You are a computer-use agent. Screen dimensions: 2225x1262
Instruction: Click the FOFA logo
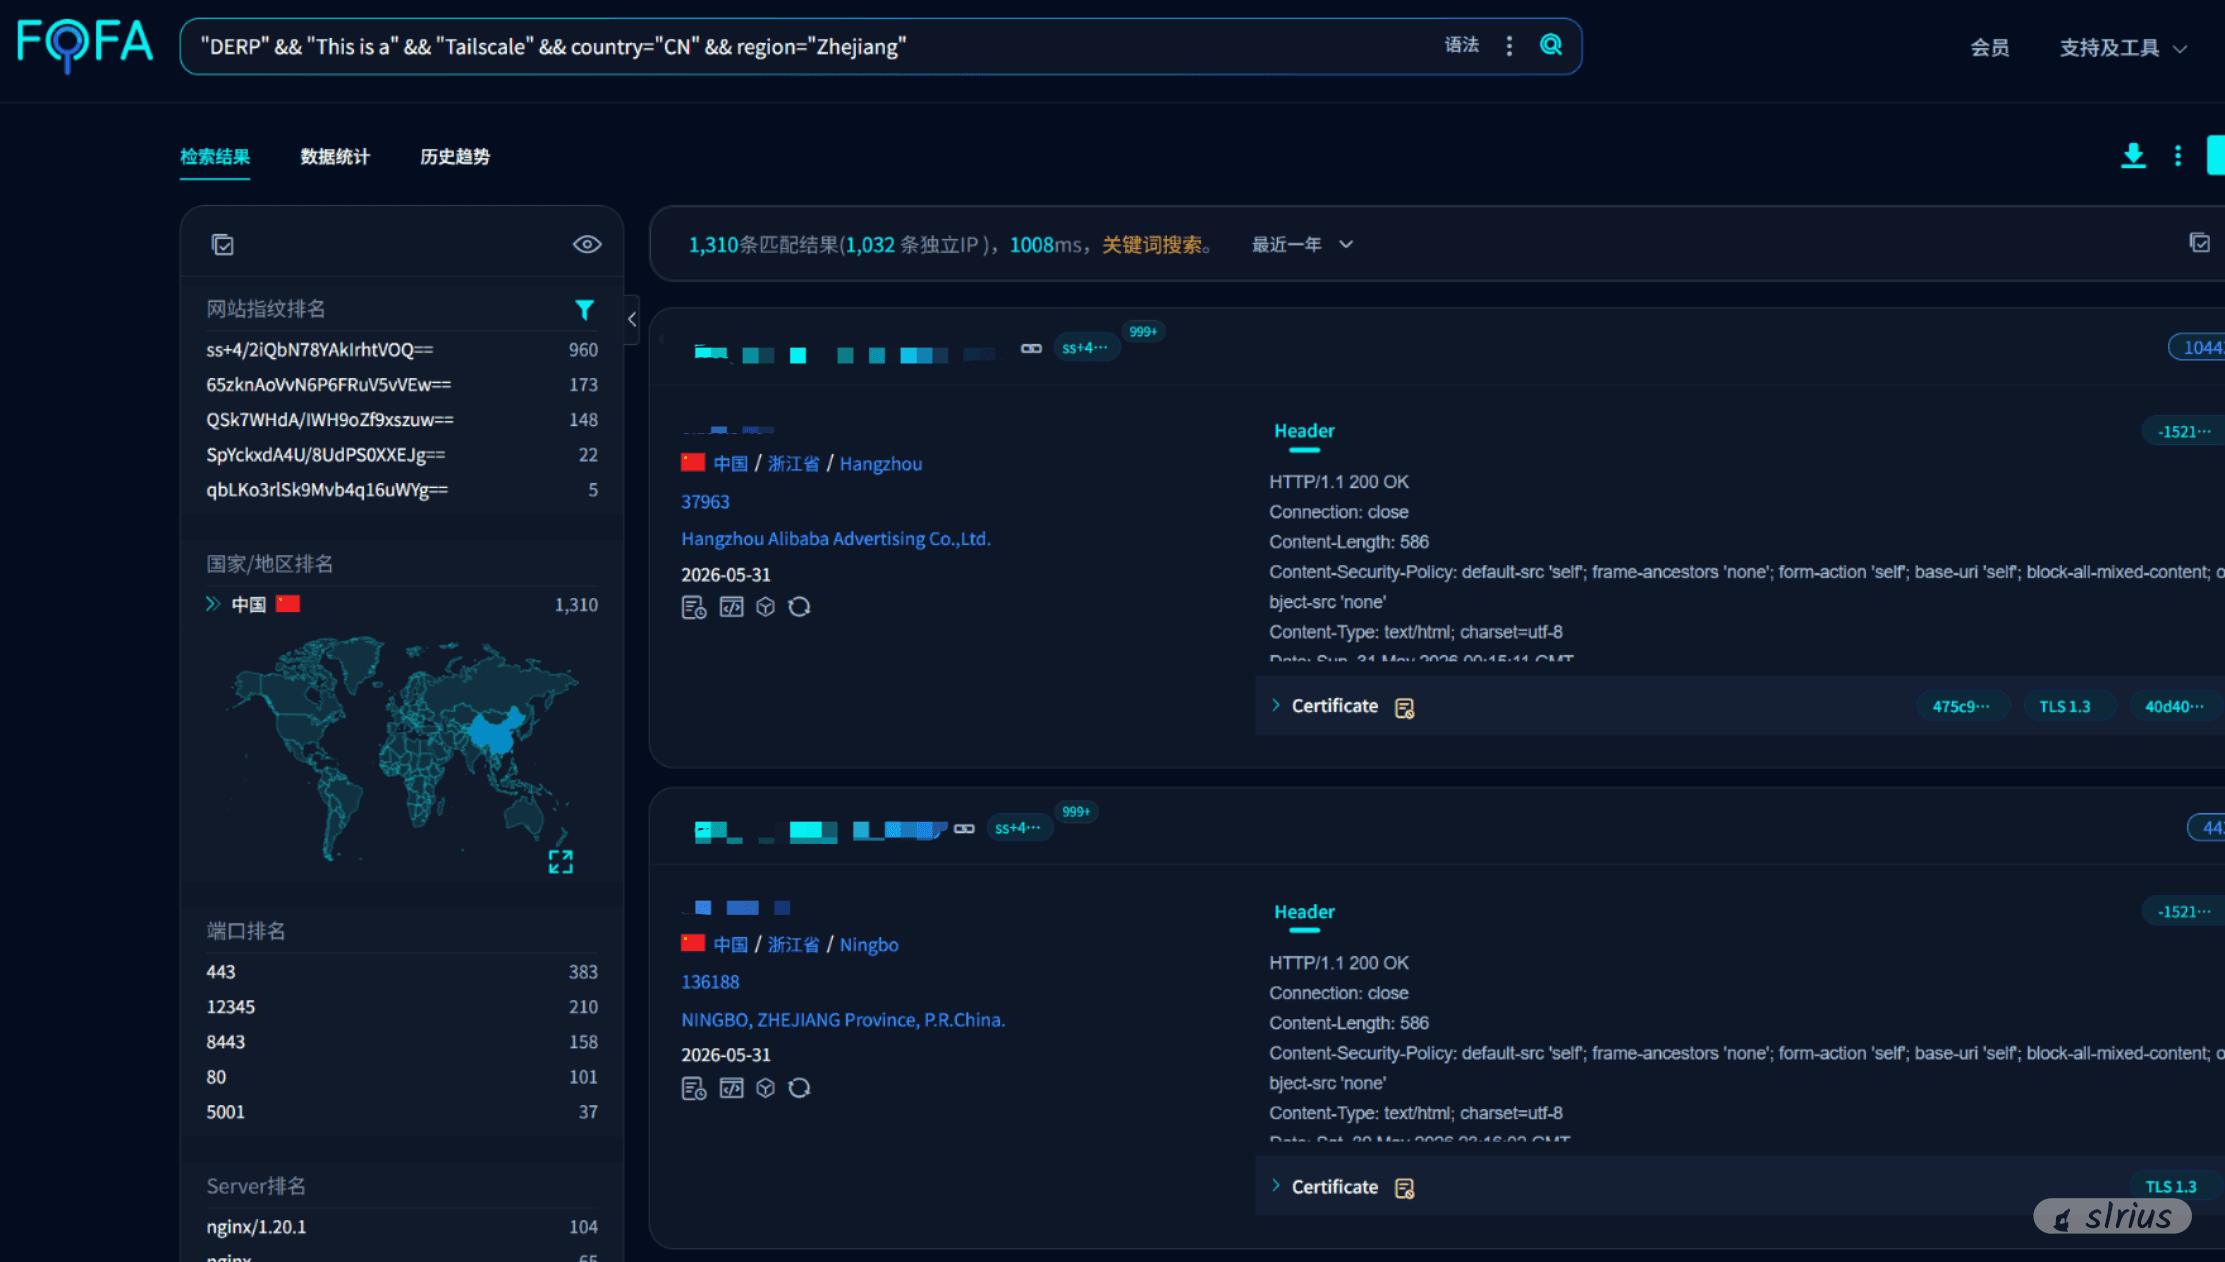click(85, 45)
